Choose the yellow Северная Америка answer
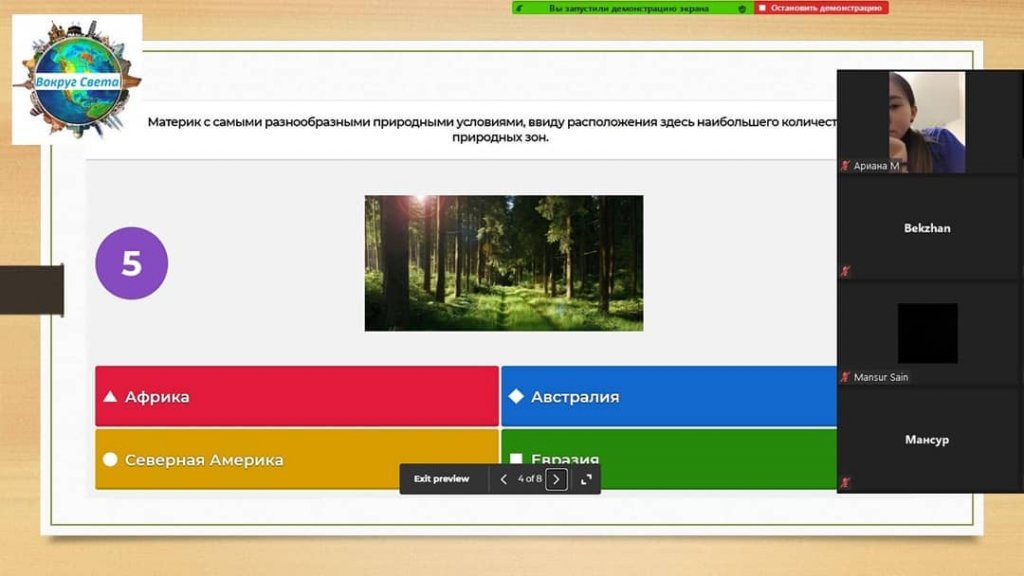The height and width of the screenshot is (576, 1024). pyautogui.click(x=296, y=459)
